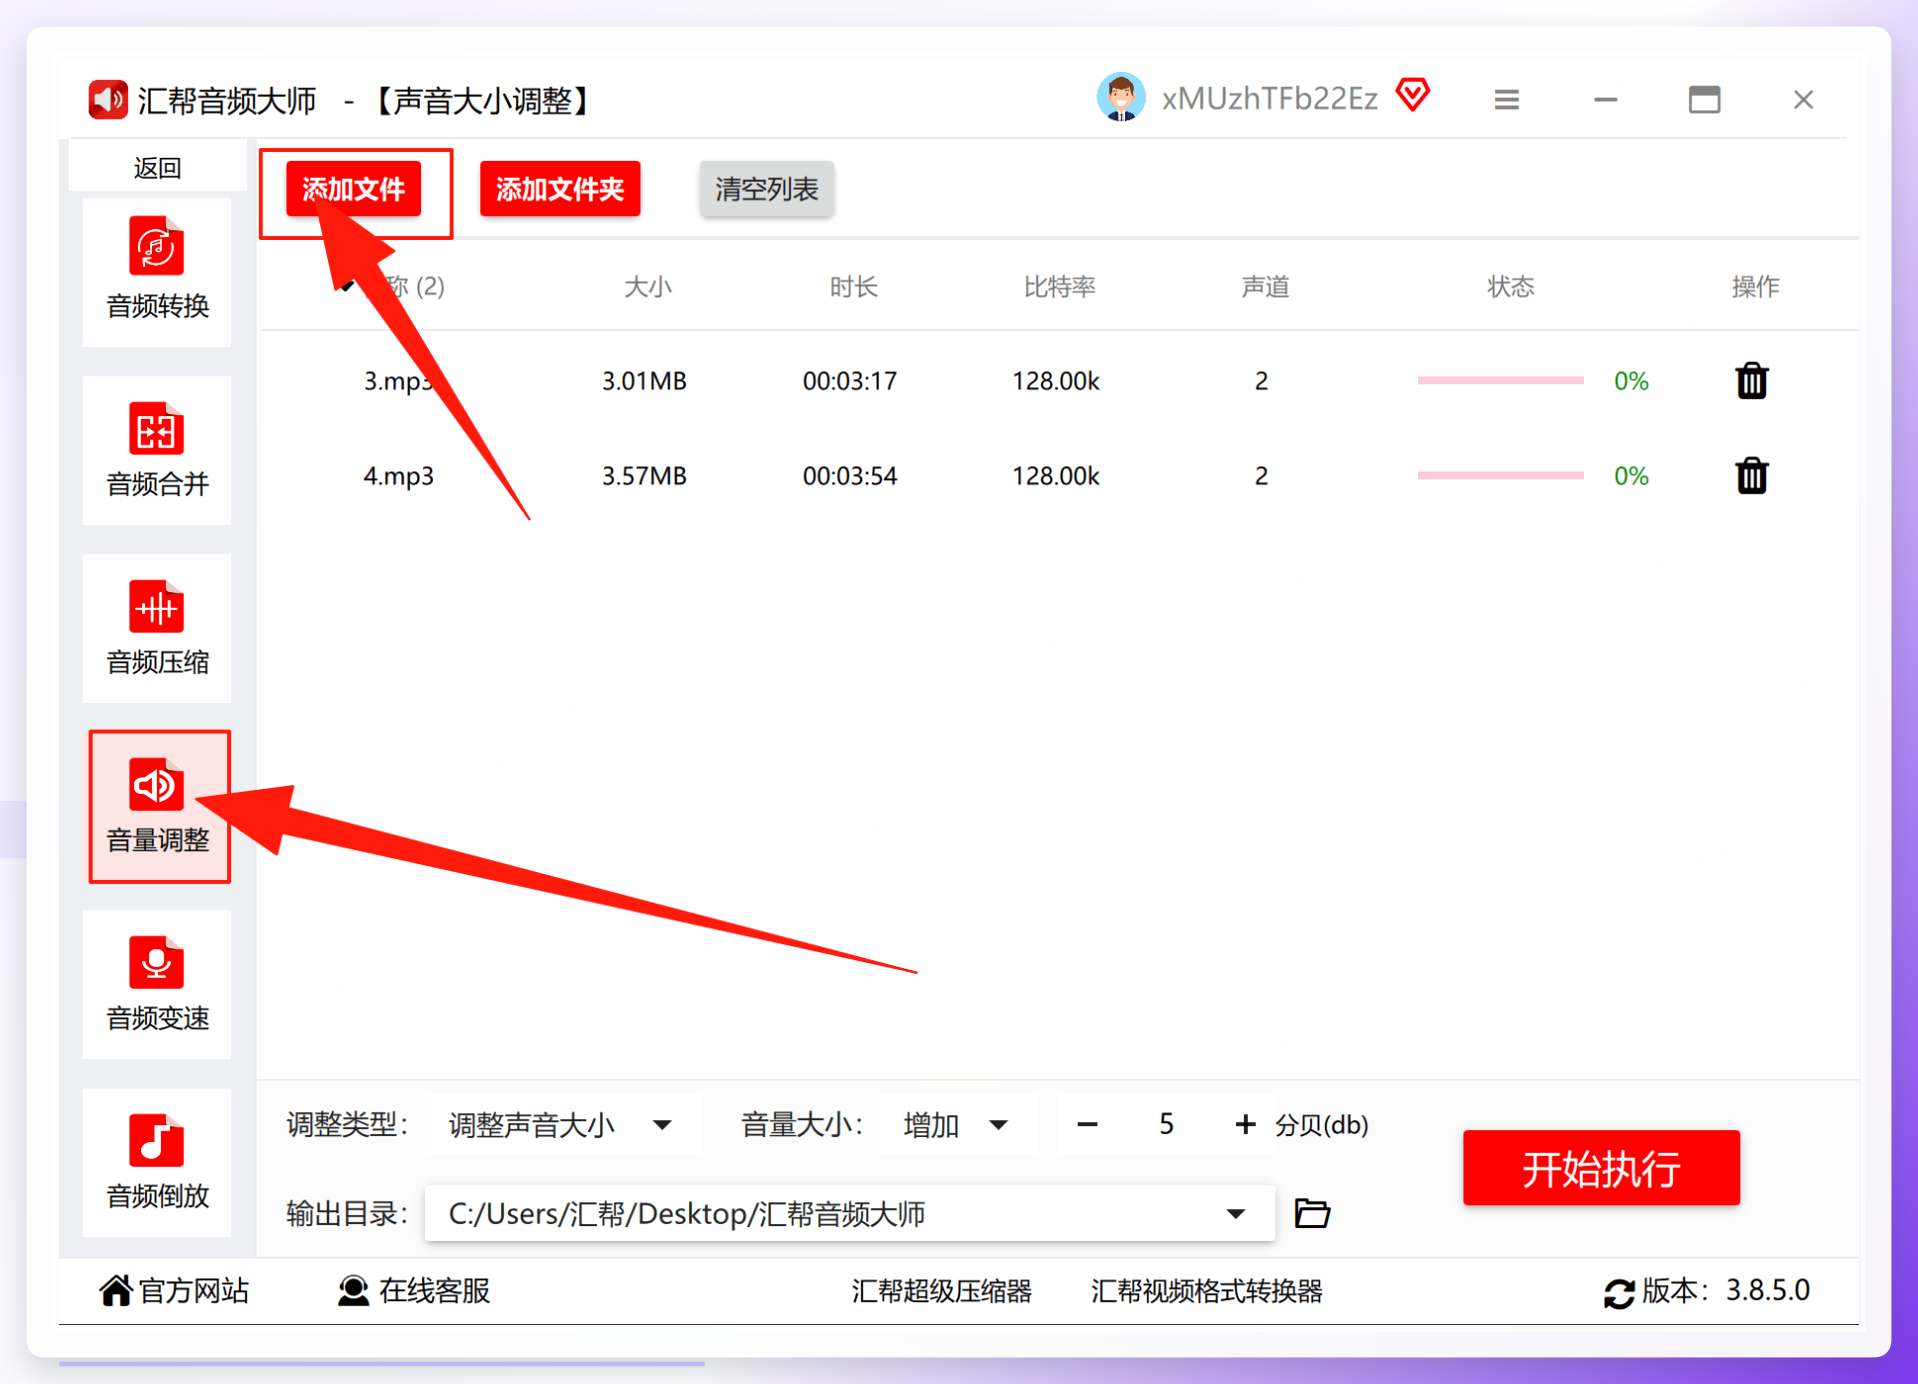The image size is (1918, 1384).
Task: Click the 3.01MB size cell
Action: tap(644, 381)
